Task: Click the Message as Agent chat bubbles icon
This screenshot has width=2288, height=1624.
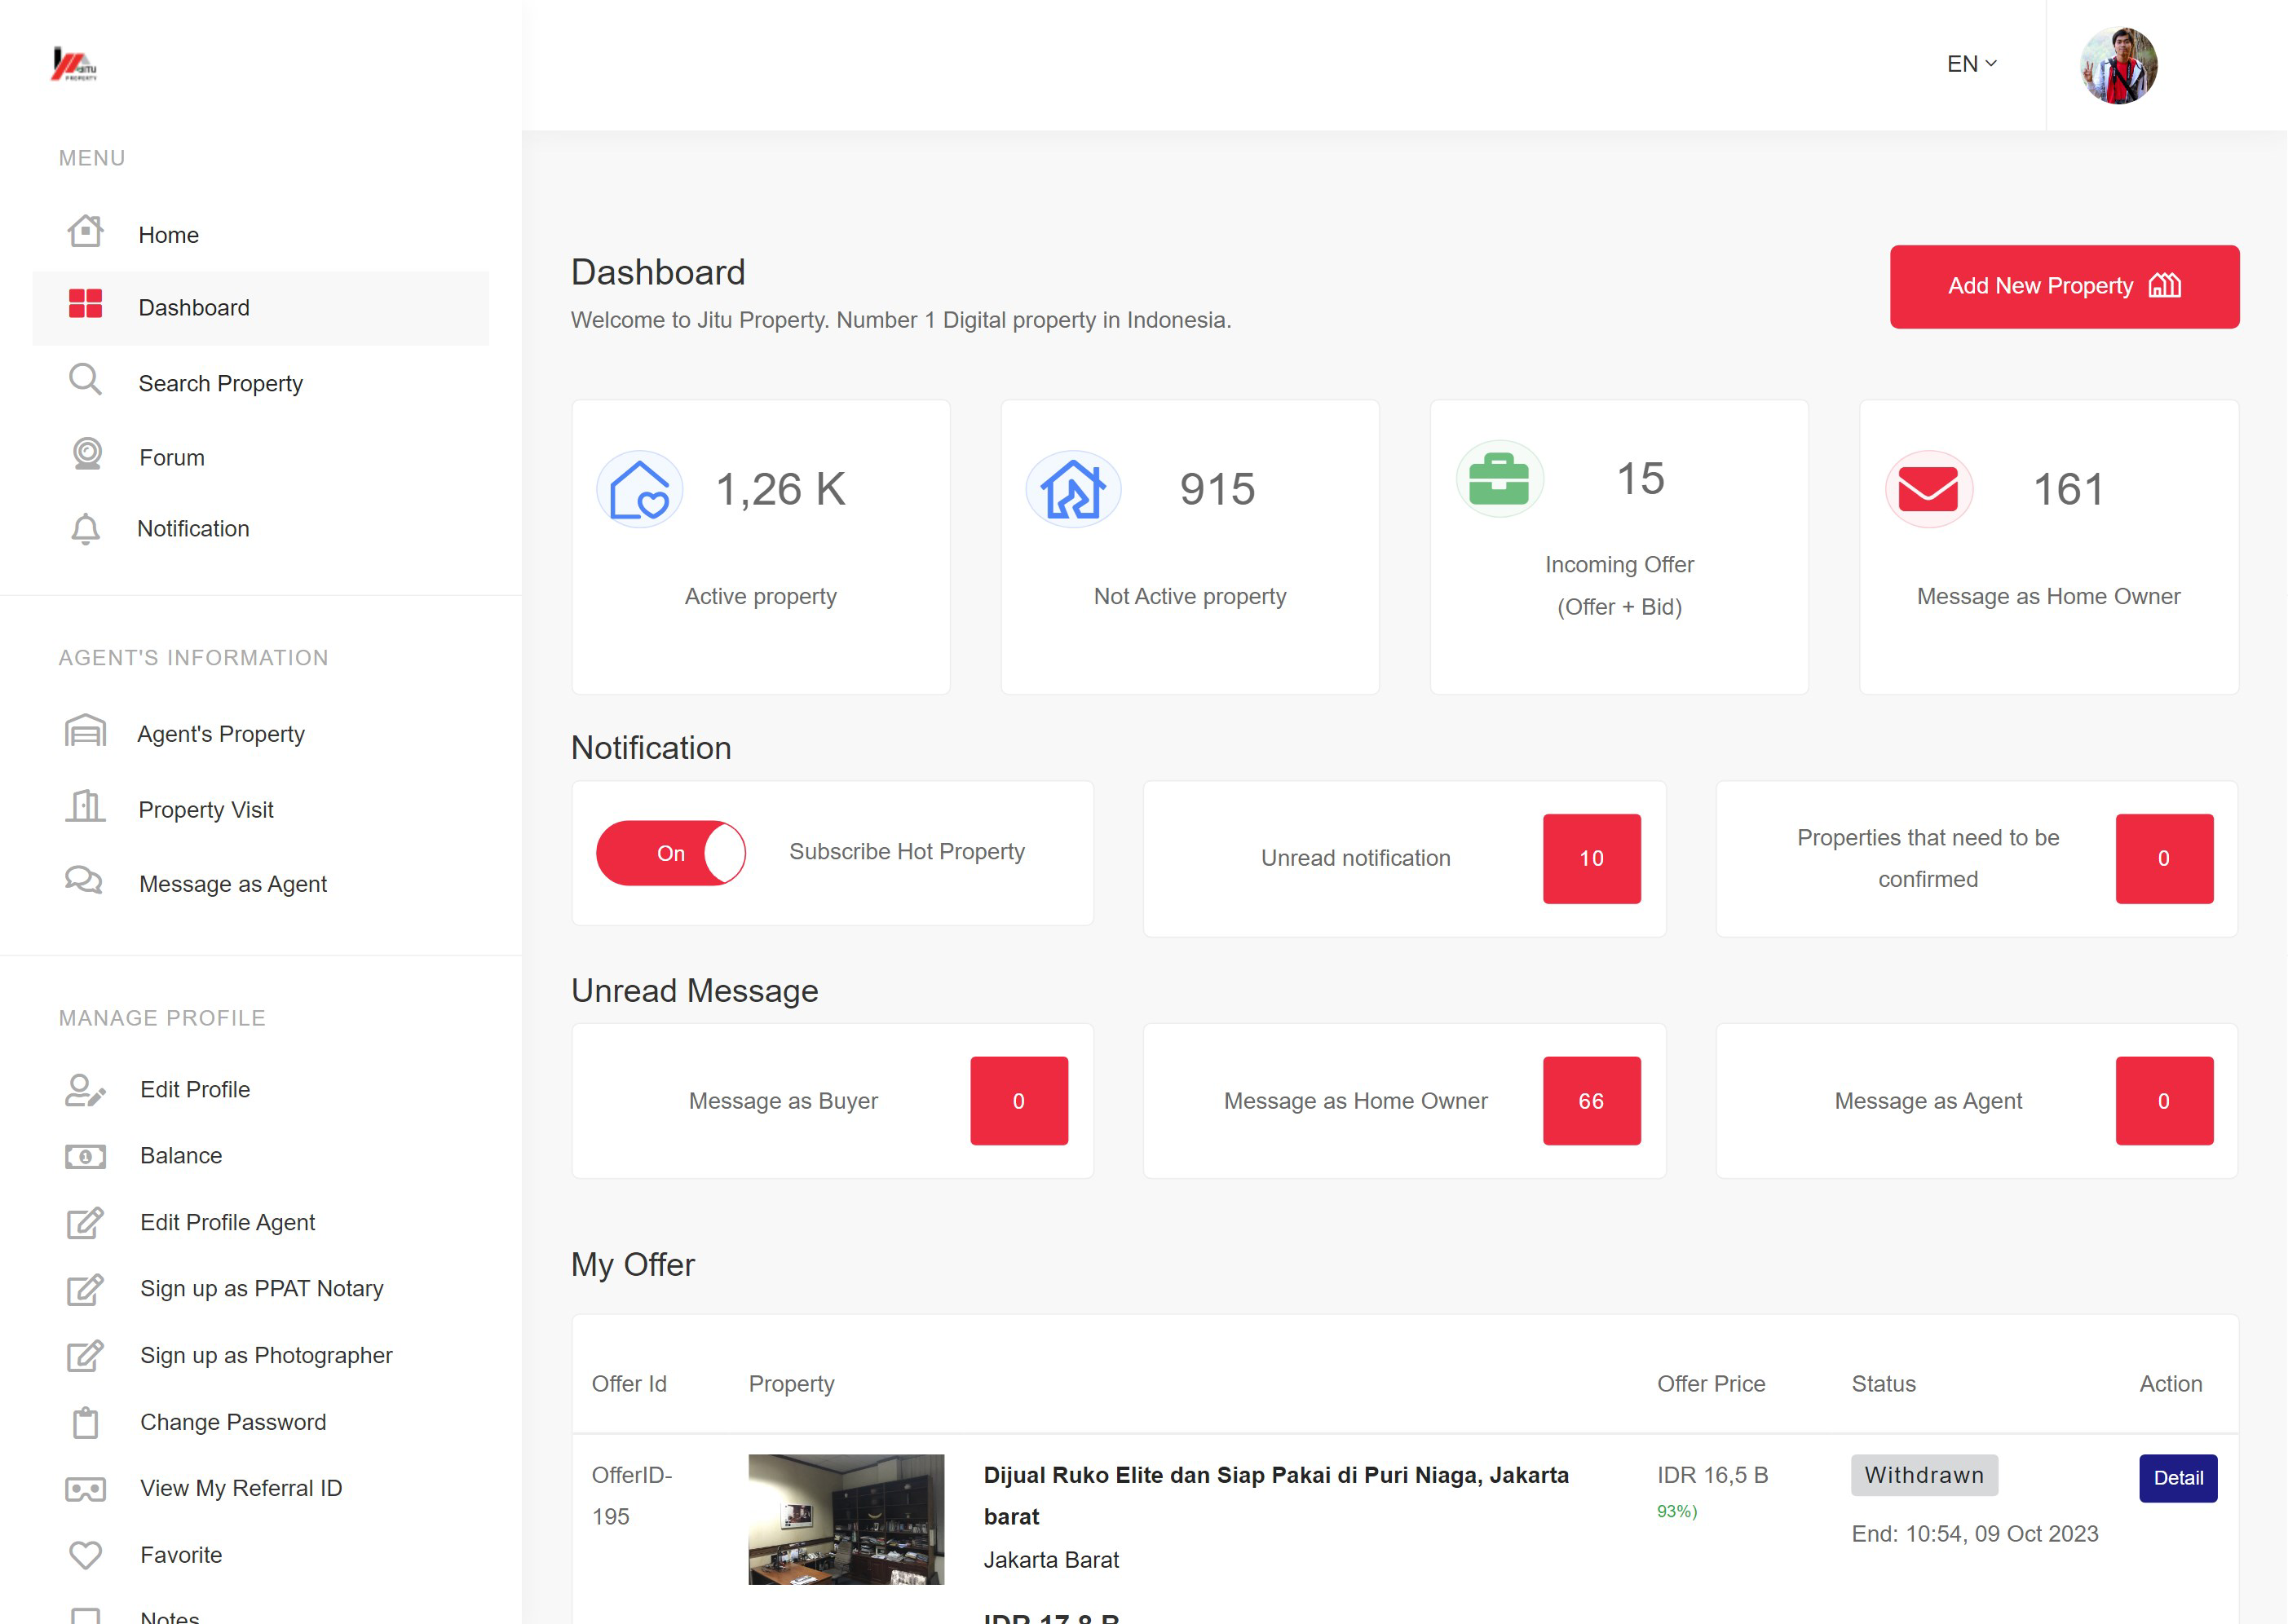Action: pyautogui.click(x=84, y=881)
